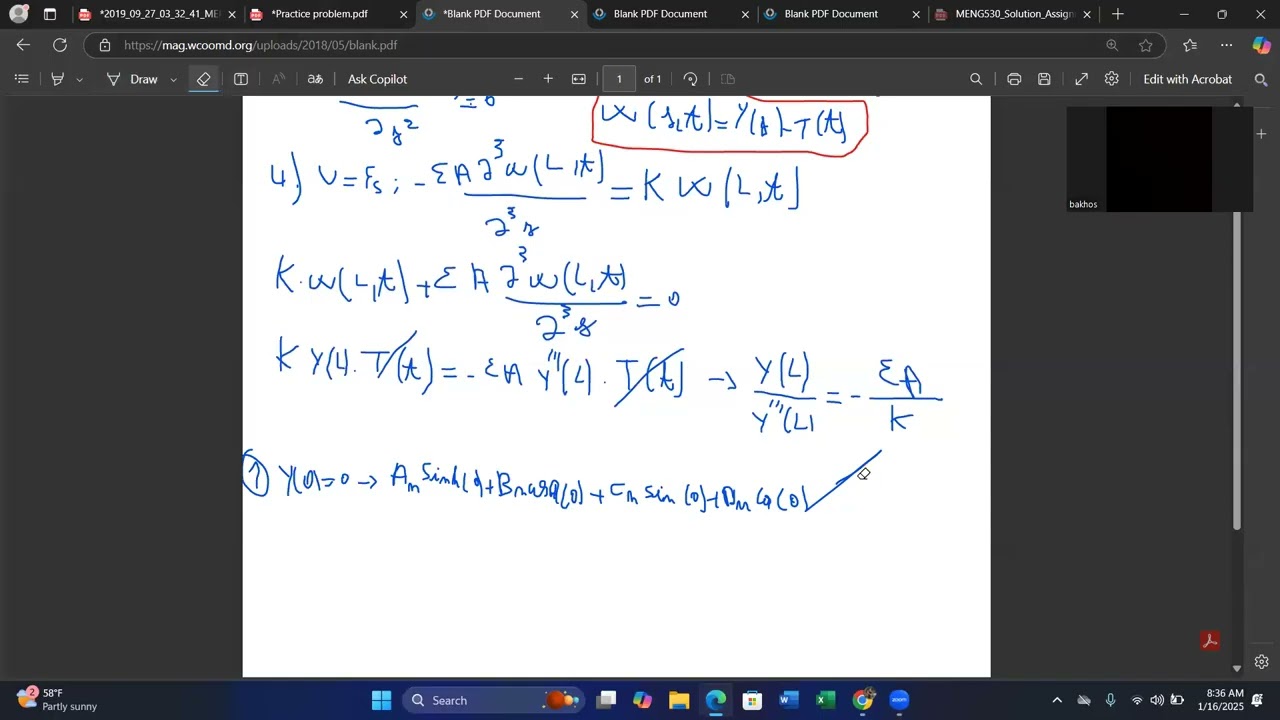Add this page to favorites
Viewport: 1280px width, 720px height.
pyautogui.click(x=1145, y=45)
